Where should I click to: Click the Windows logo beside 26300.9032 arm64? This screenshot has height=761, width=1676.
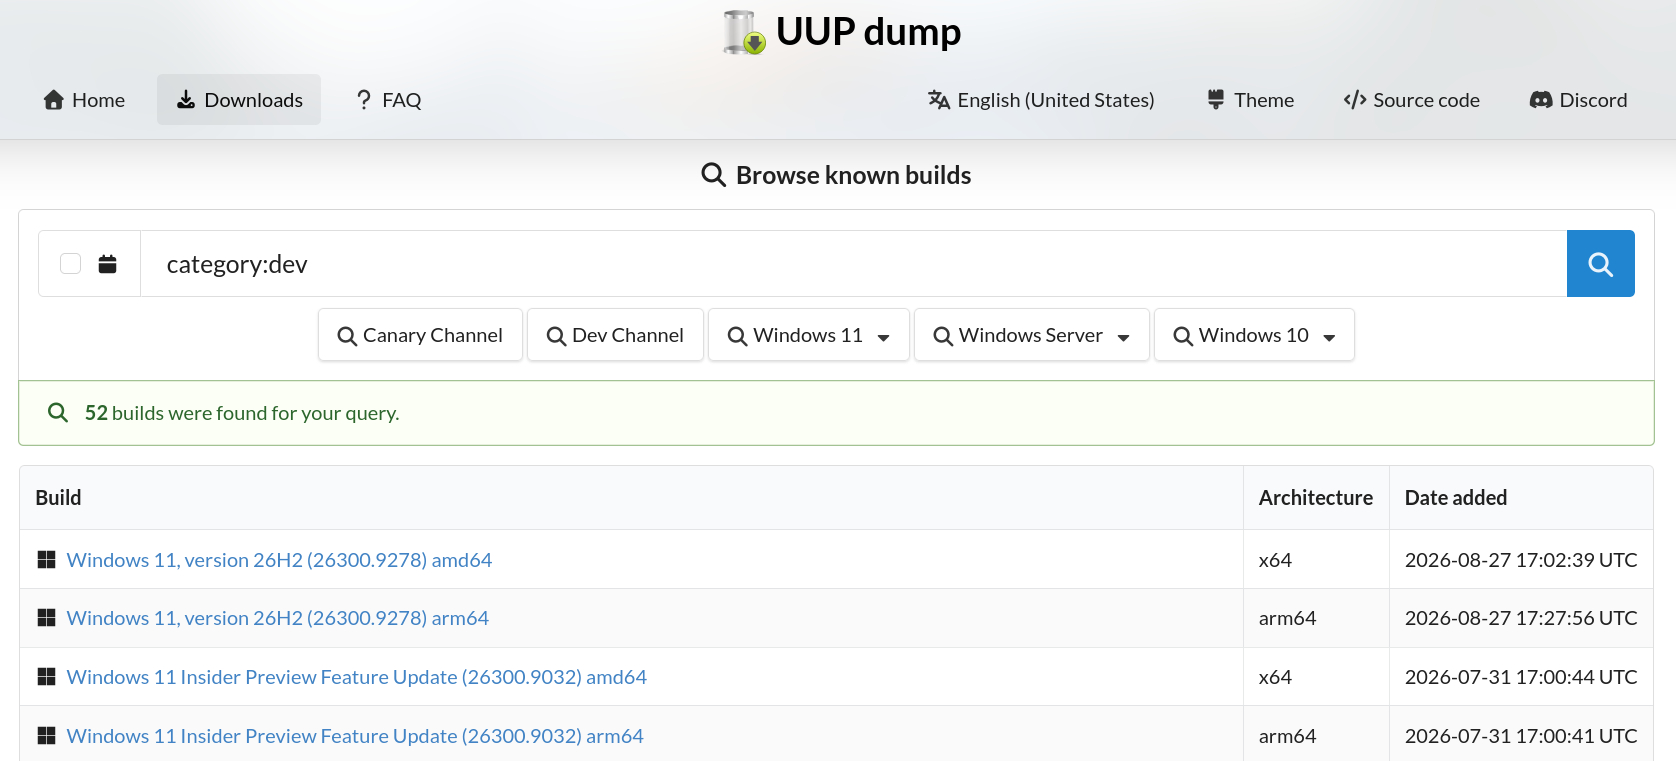click(x=46, y=736)
